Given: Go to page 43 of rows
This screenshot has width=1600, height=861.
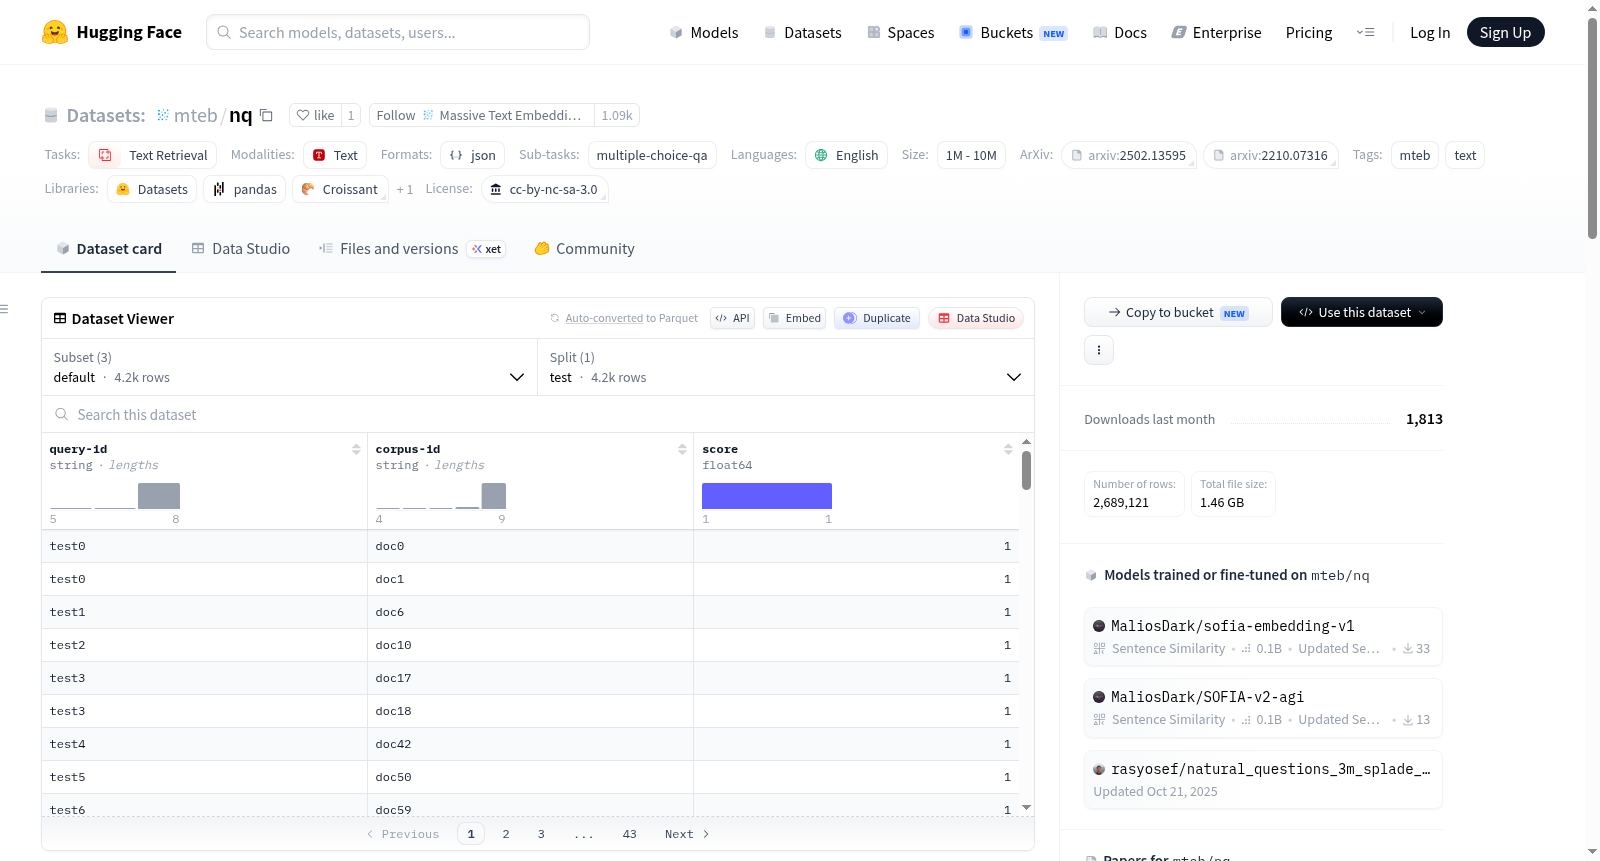Looking at the screenshot, I should (629, 834).
